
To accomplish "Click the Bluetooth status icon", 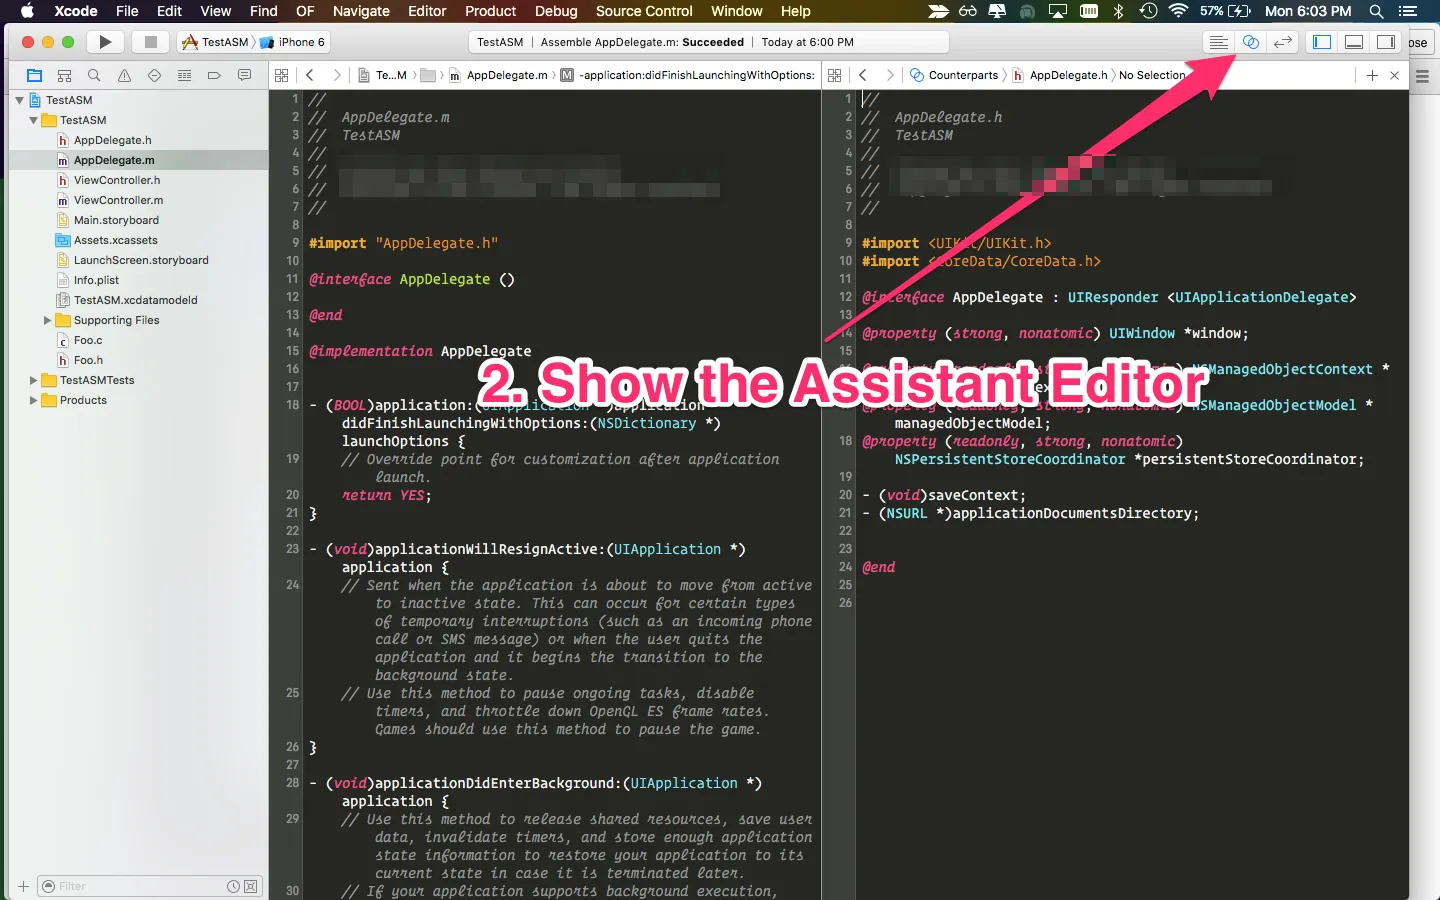I will coord(1119,11).
